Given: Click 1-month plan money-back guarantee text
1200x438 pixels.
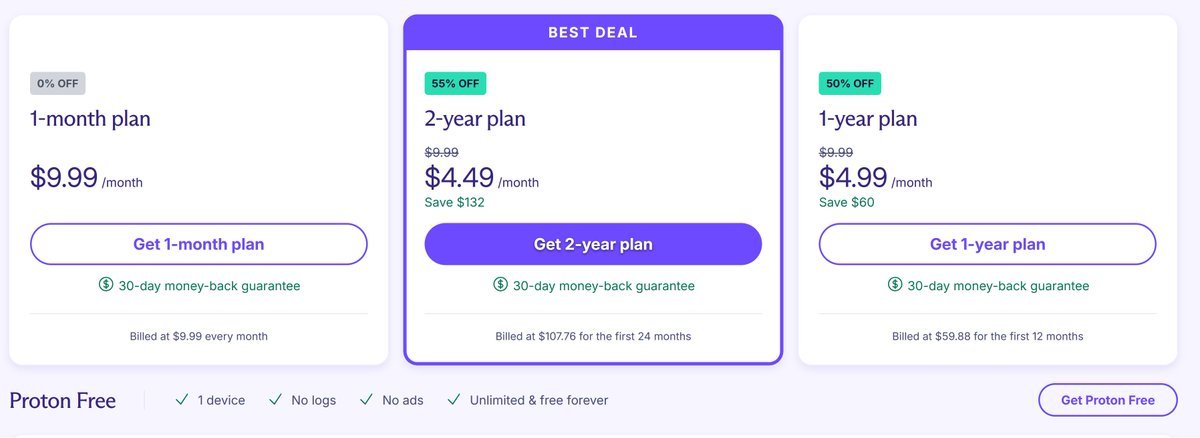Looking at the screenshot, I should (x=209, y=286).
